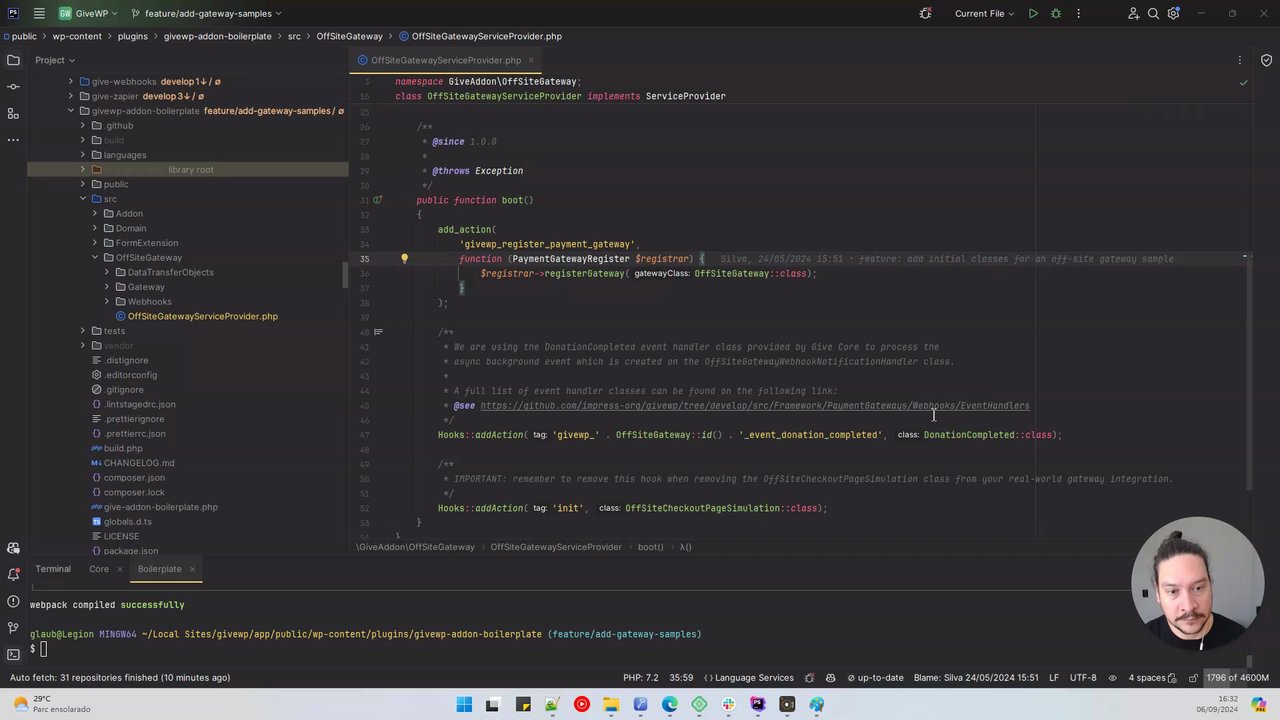Open the feature/add-gateway-samples branch dropdown

tap(206, 14)
